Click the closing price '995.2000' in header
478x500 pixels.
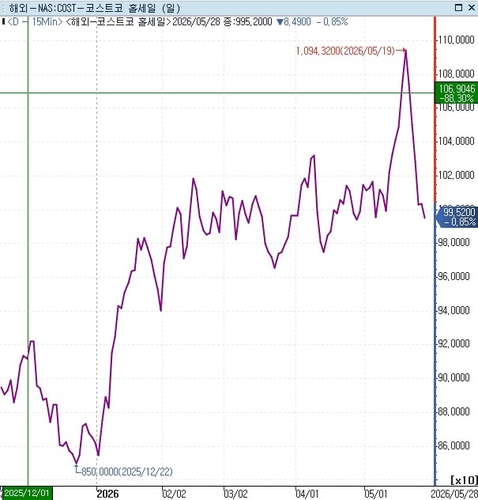(x=253, y=22)
